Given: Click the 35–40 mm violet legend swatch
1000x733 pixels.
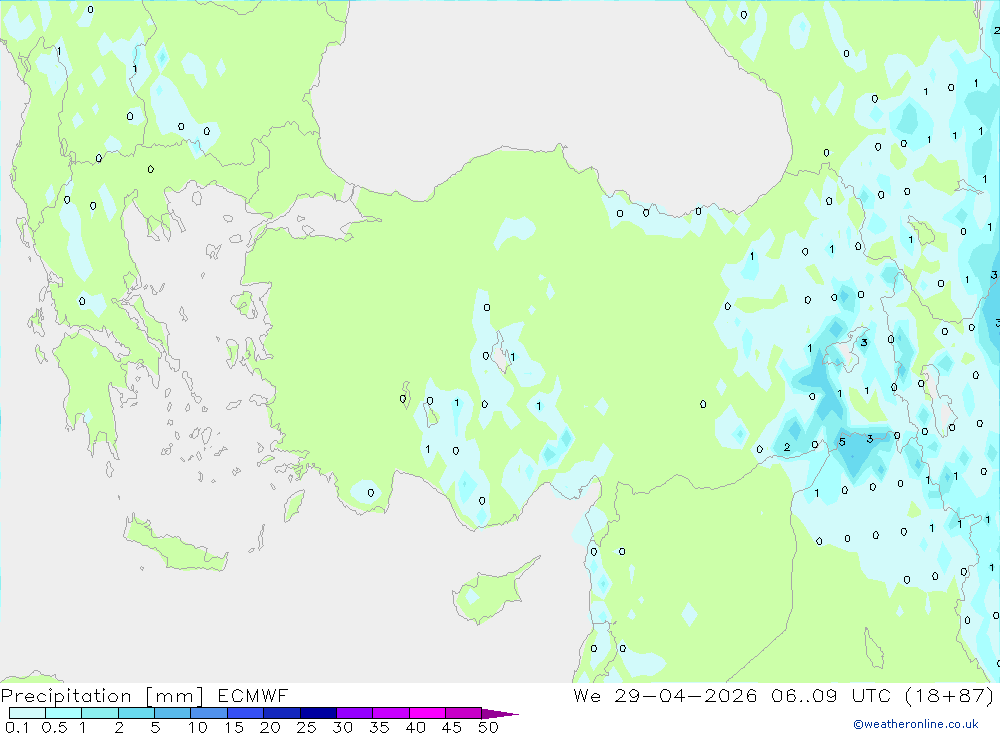Looking at the screenshot, I should click(391, 713).
